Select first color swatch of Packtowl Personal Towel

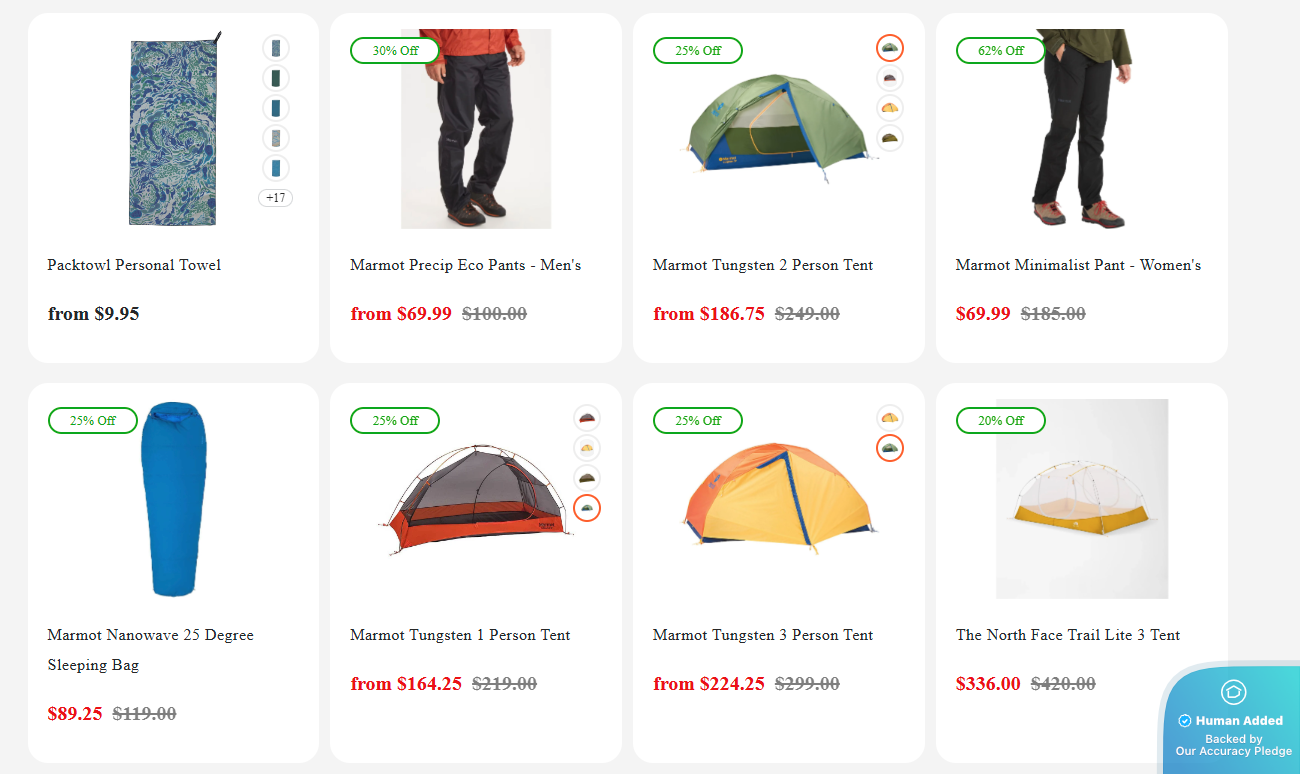point(276,48)
